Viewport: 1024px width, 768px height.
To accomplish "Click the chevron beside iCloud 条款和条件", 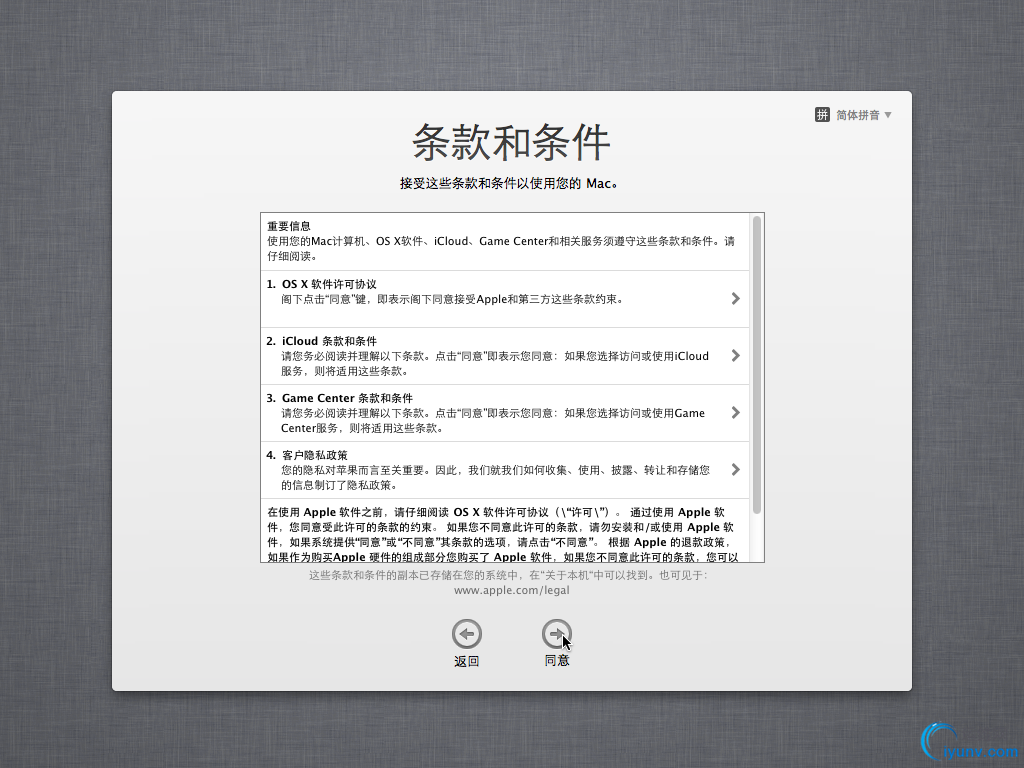I will click(735, 355).
